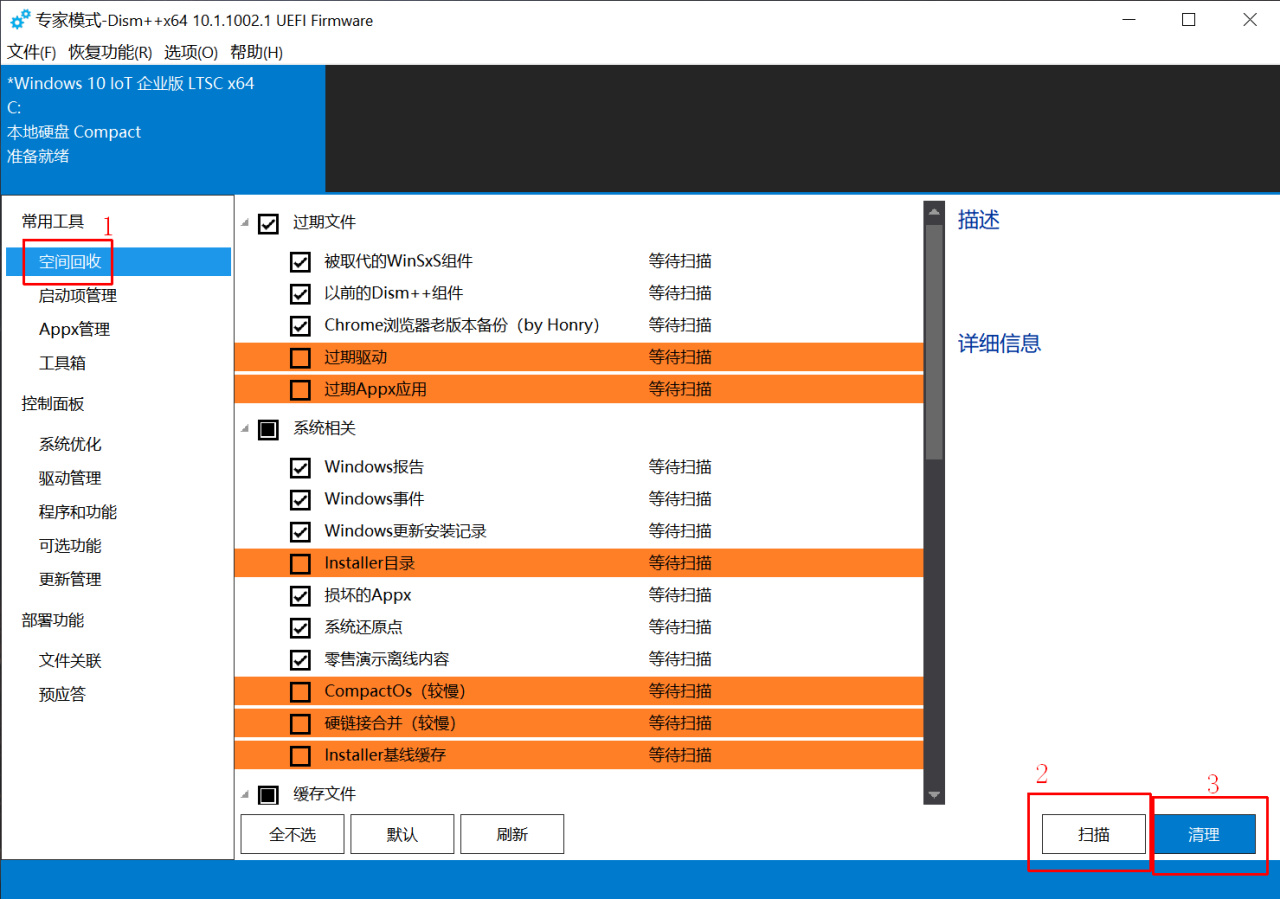1280x899 pixels.
Task: Open 工具箱 in the sidebar
Action: click(x=62, y=364)
